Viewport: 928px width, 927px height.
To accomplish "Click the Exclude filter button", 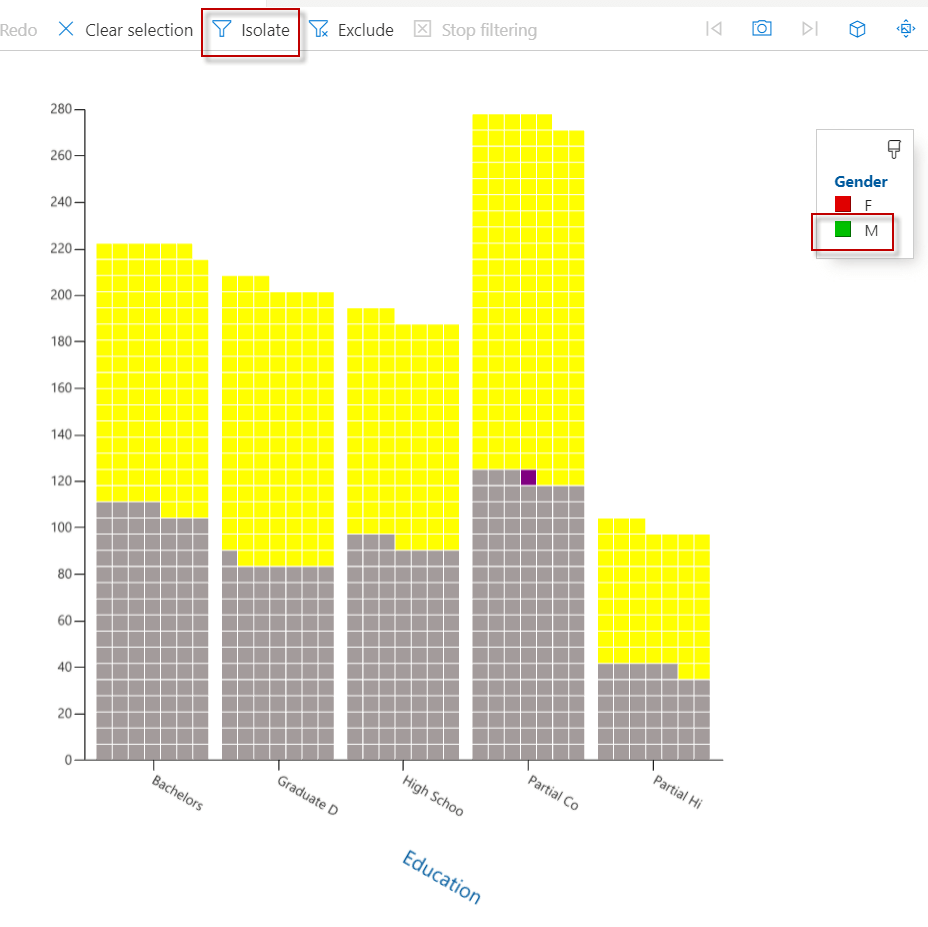I will pyautogui.click(x=352, y=30).
